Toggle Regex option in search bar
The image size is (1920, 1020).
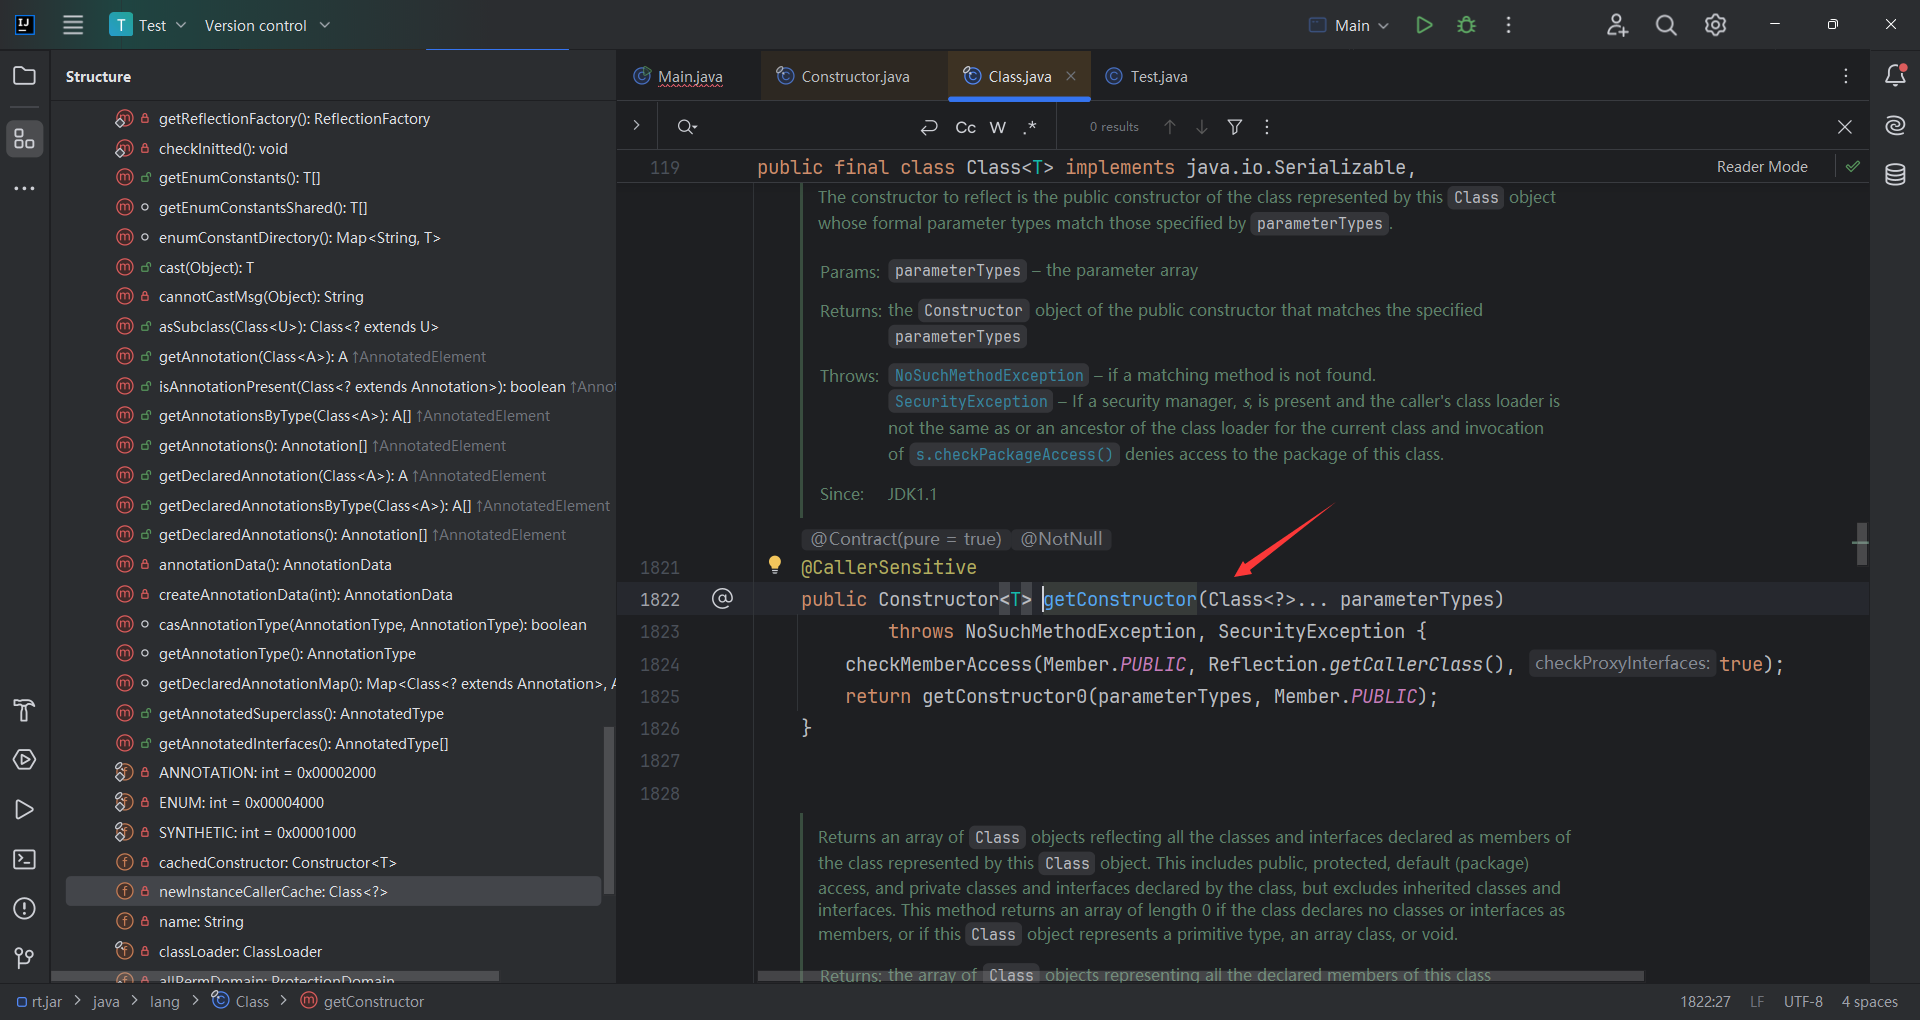click(x=1030, y=127)
